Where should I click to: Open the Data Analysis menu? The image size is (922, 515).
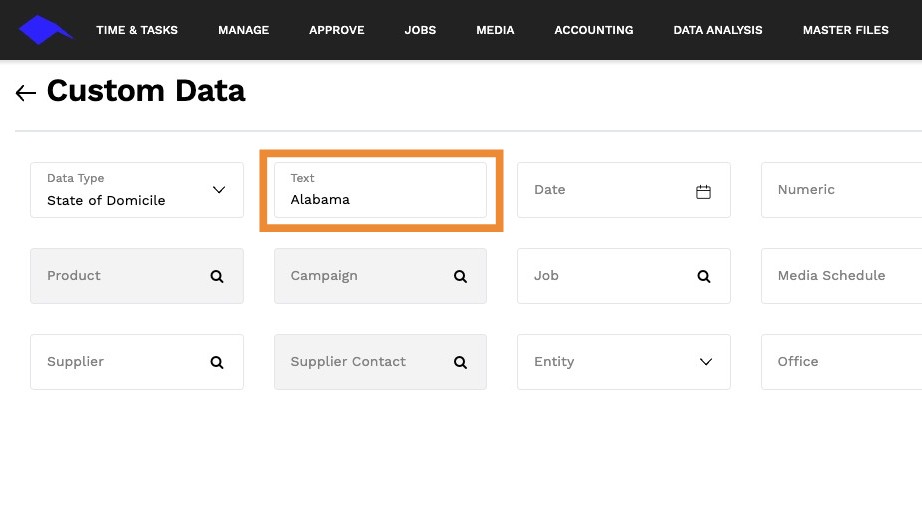[x=718, y=30]
